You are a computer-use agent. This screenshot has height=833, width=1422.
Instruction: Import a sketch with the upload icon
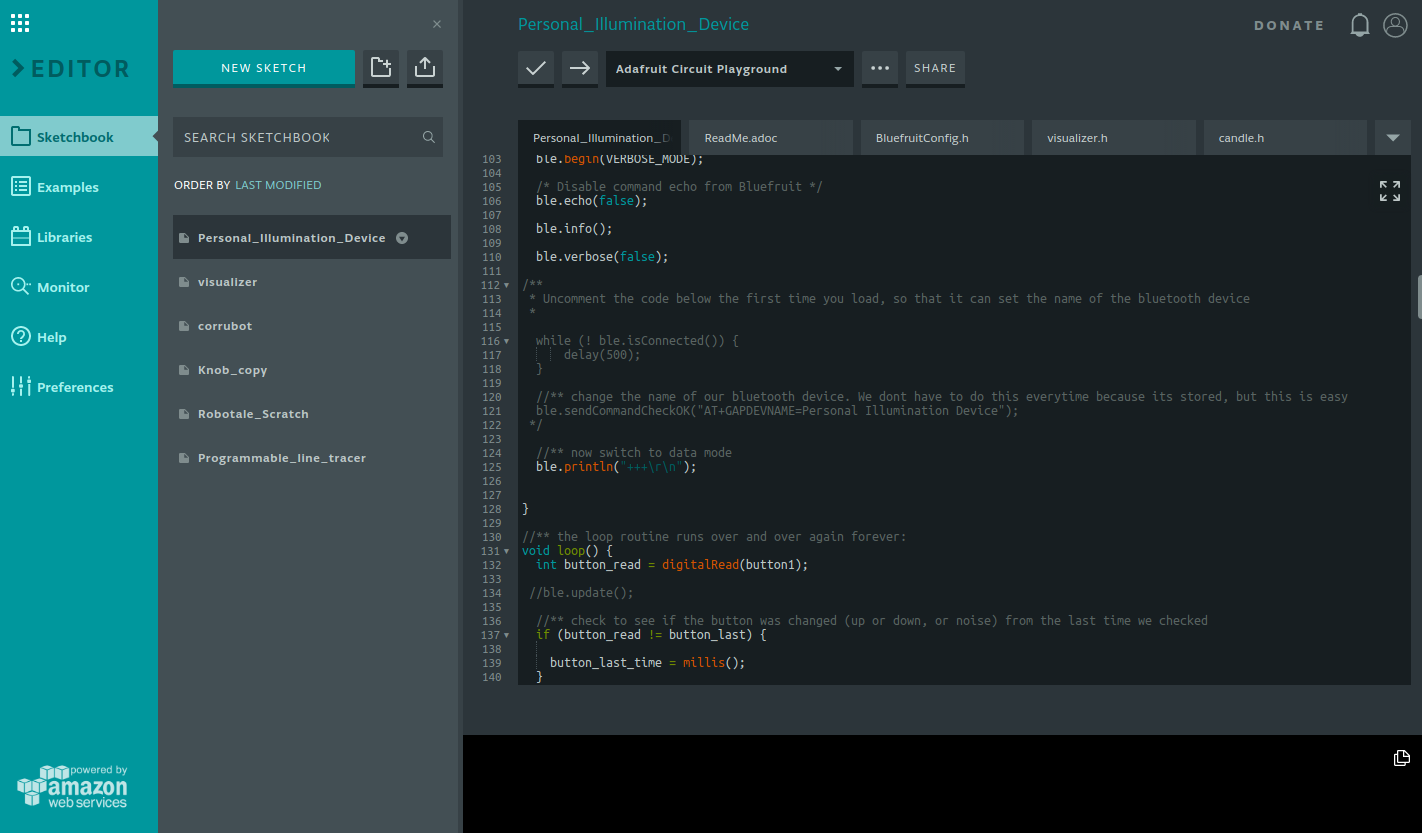tap(424, 68)
